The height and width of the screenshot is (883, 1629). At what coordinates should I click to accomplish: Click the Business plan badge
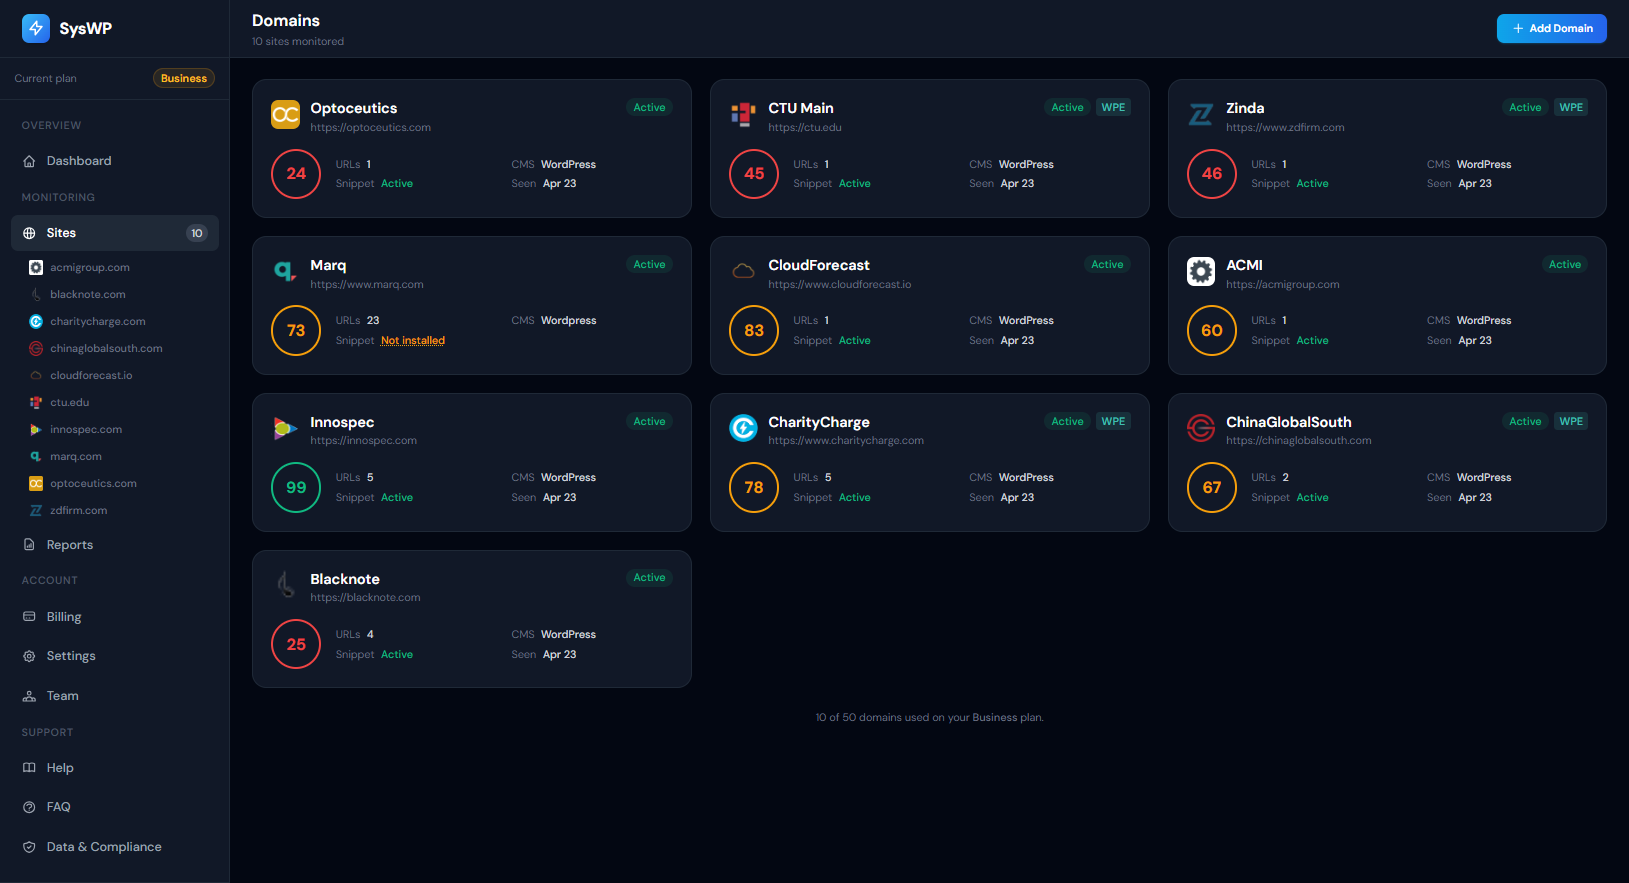pyautogui.click(x=184, y=78)
